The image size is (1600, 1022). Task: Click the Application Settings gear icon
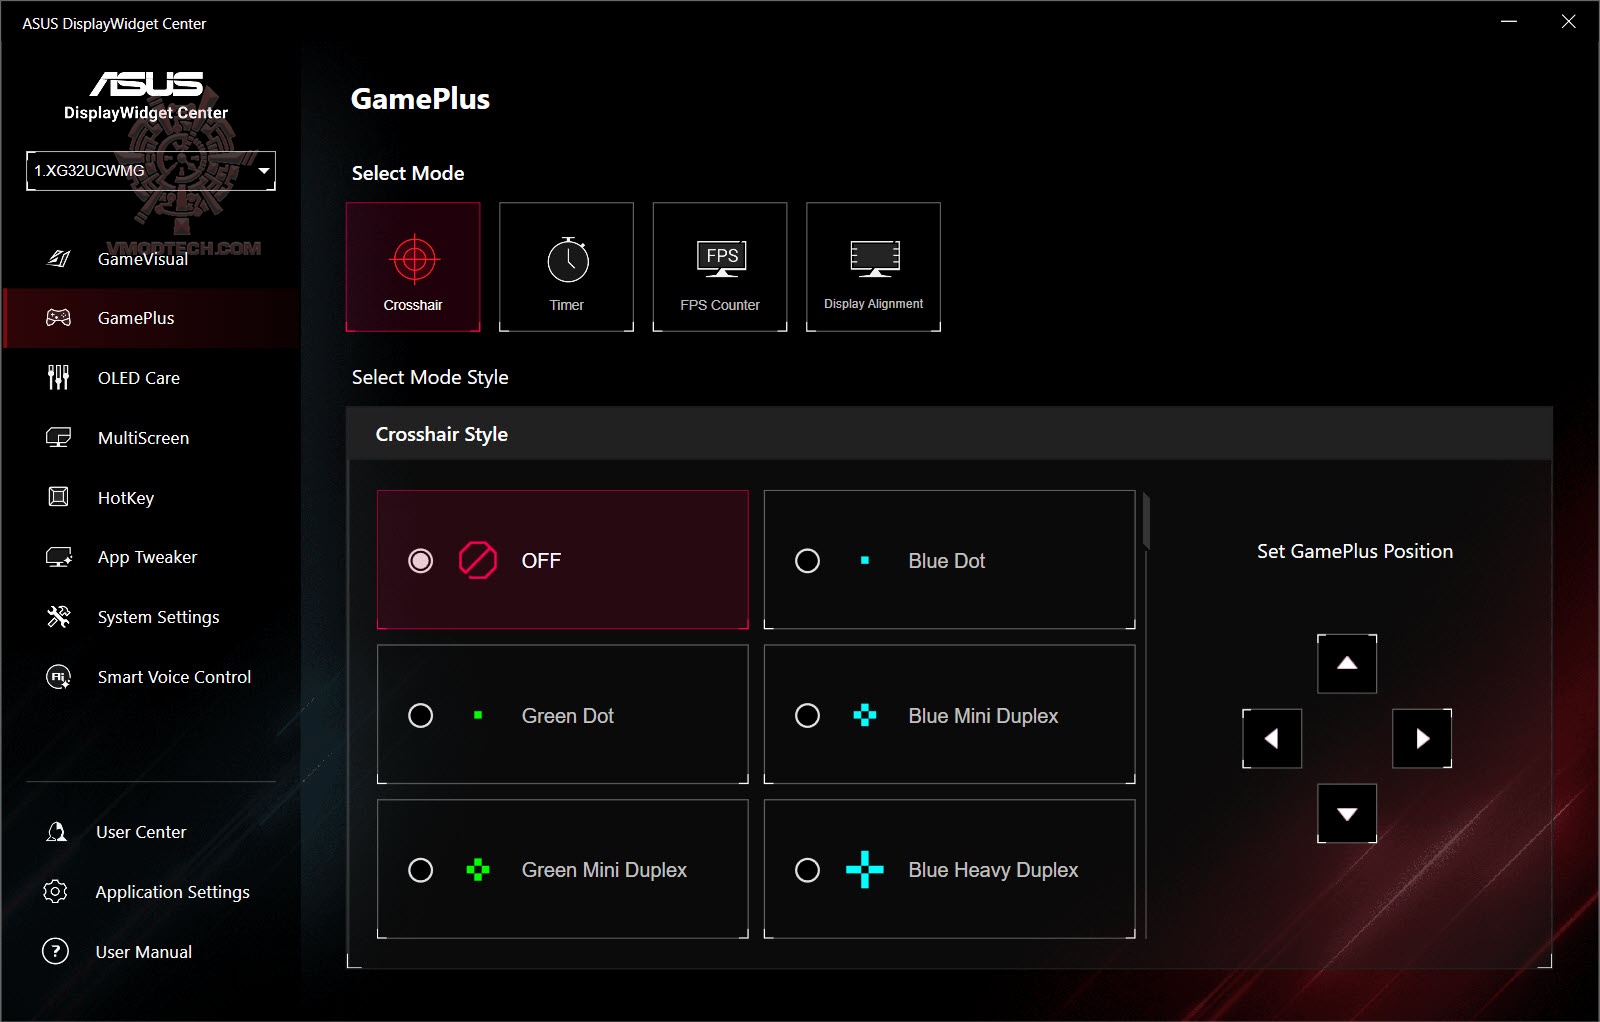(x=56, y=891)
